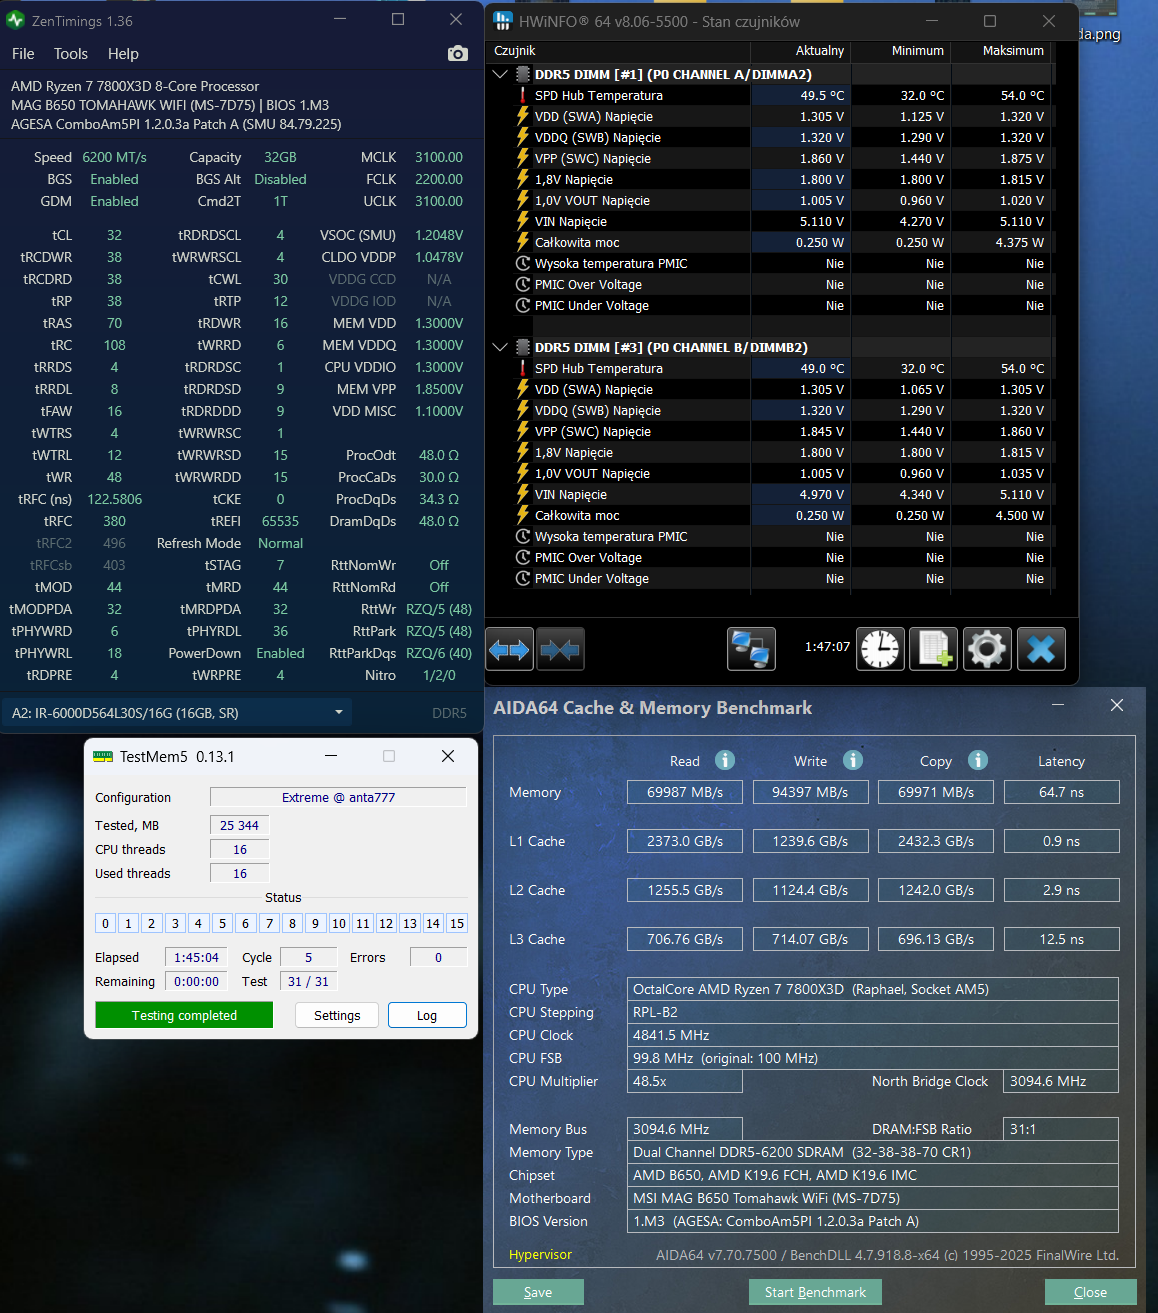Screen dimensions: 1158x1313
Task: Click clock icon beside DIMM #3 PMIC Under Voltage
Action: click(x=522, y=578)
